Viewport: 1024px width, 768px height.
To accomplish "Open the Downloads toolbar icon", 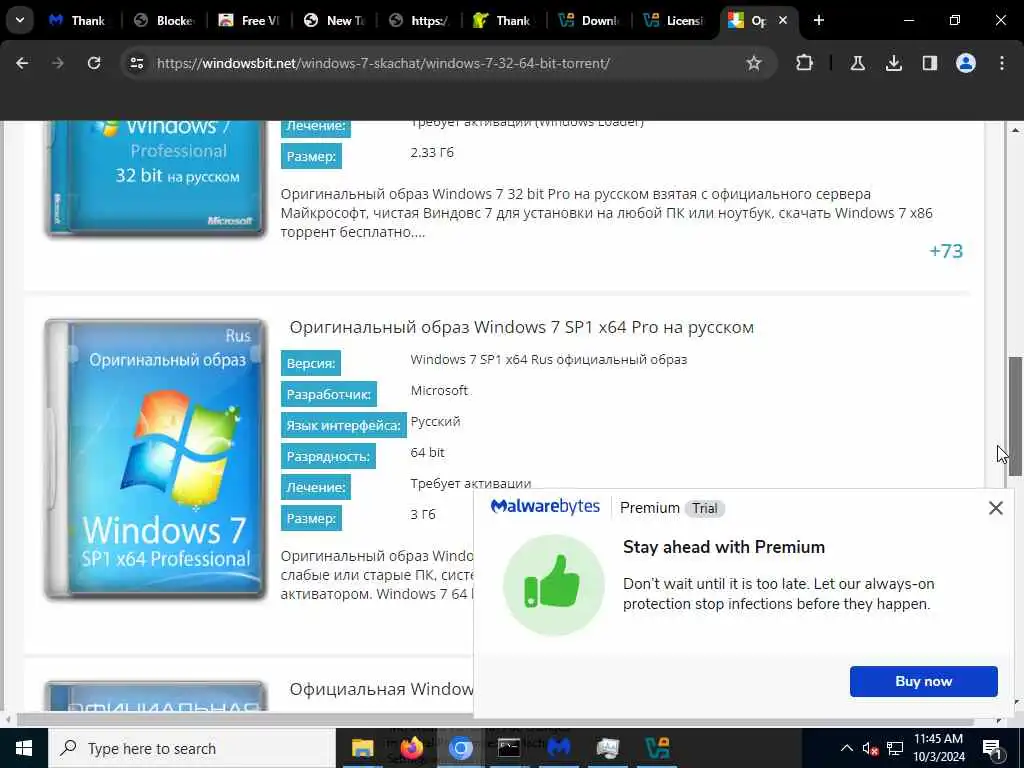I will point(893,63).
